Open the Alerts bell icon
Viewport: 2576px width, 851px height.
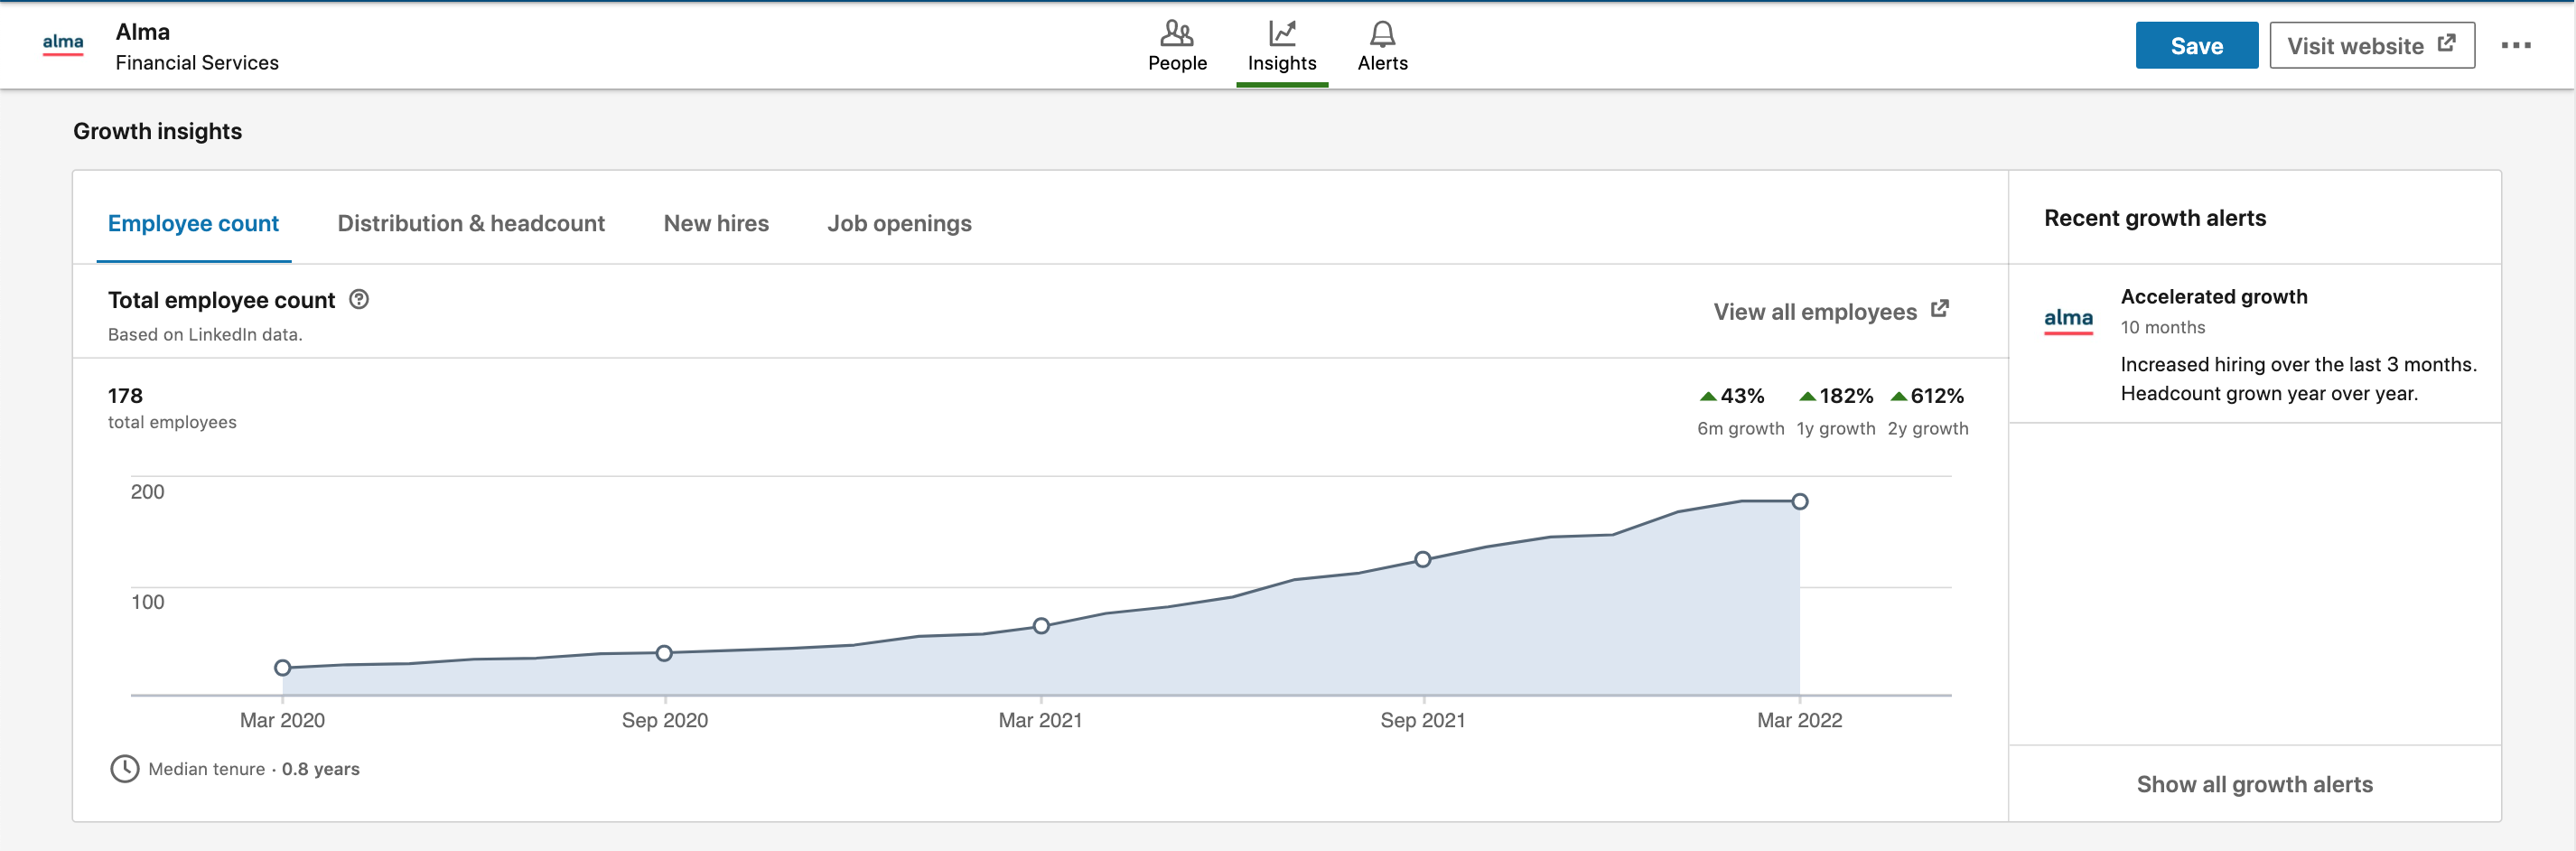(x=1382, y=34)
